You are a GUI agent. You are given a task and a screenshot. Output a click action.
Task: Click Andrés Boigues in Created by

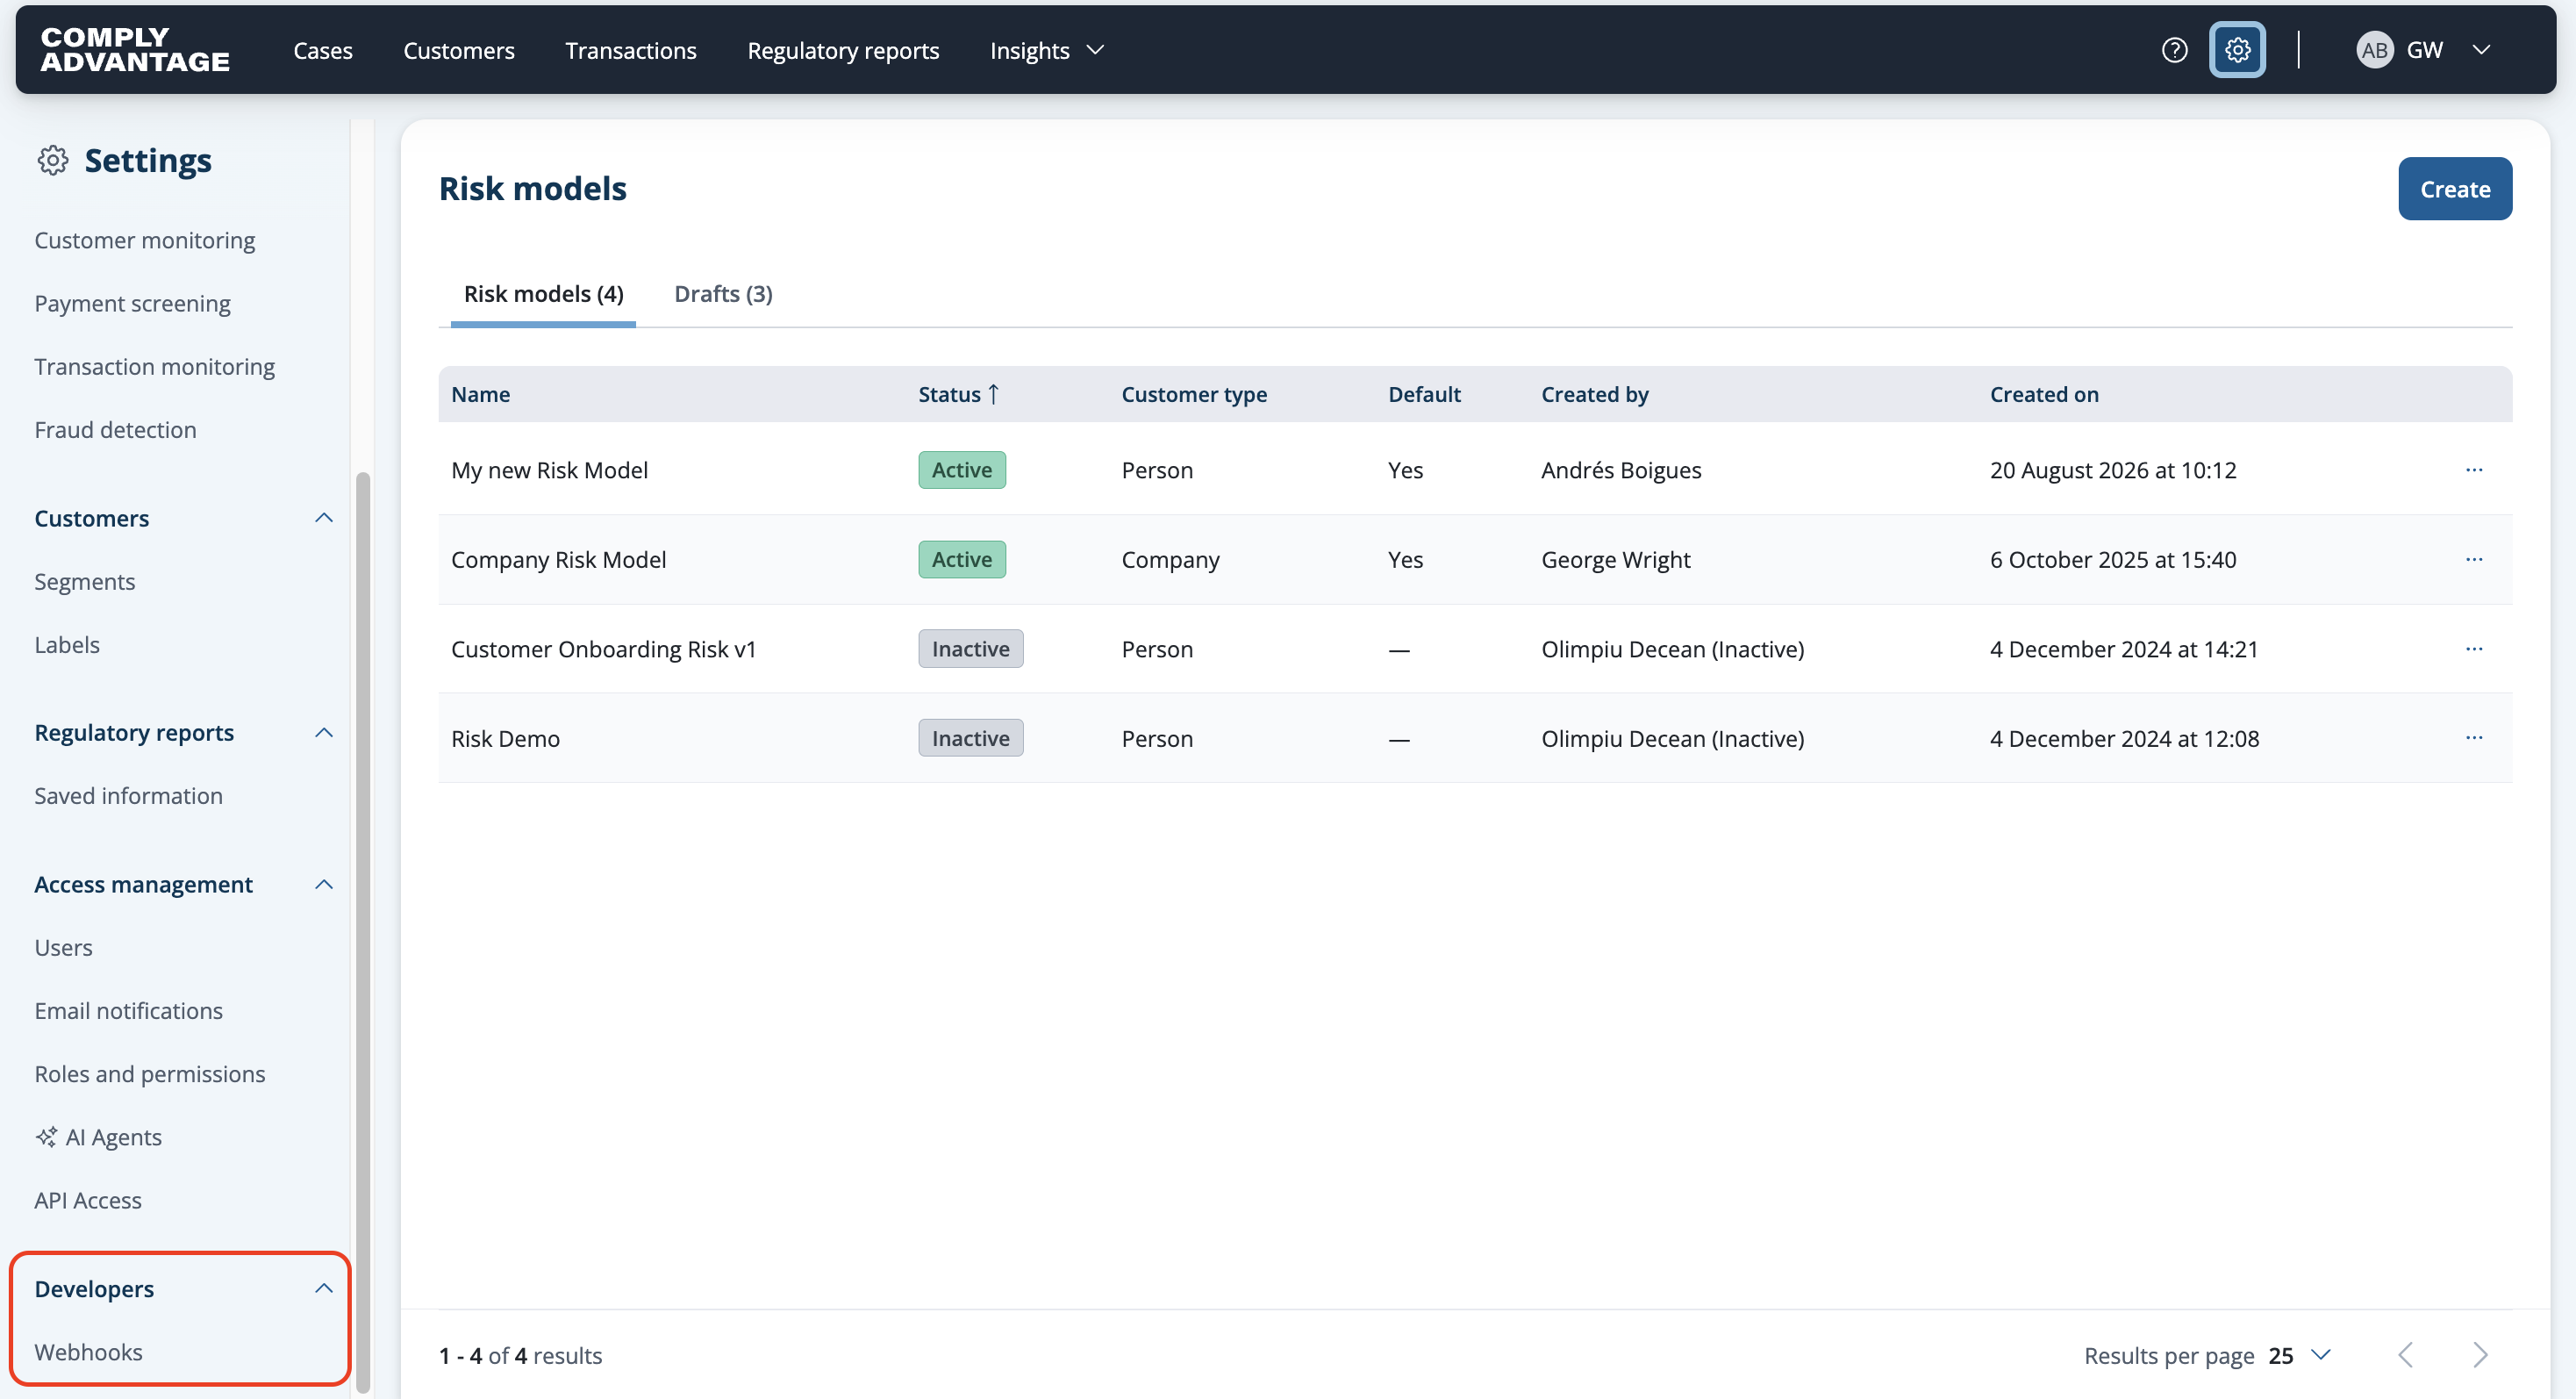pyautogui.click(x=1621, y=470)
